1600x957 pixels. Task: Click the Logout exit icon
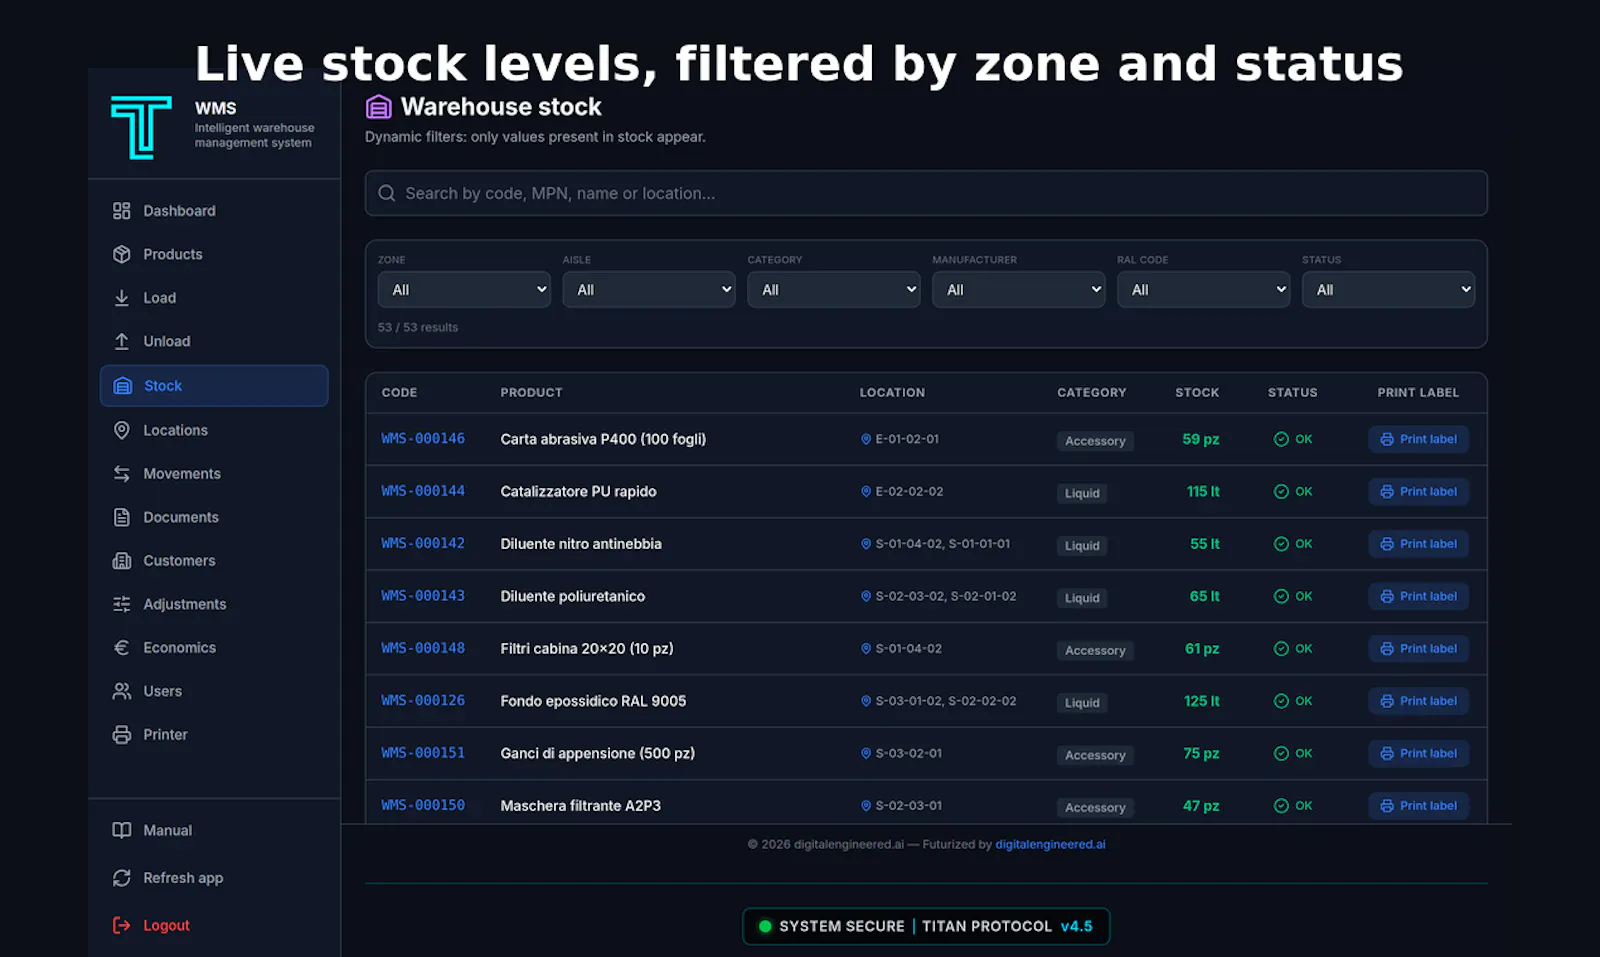(122, 926)
